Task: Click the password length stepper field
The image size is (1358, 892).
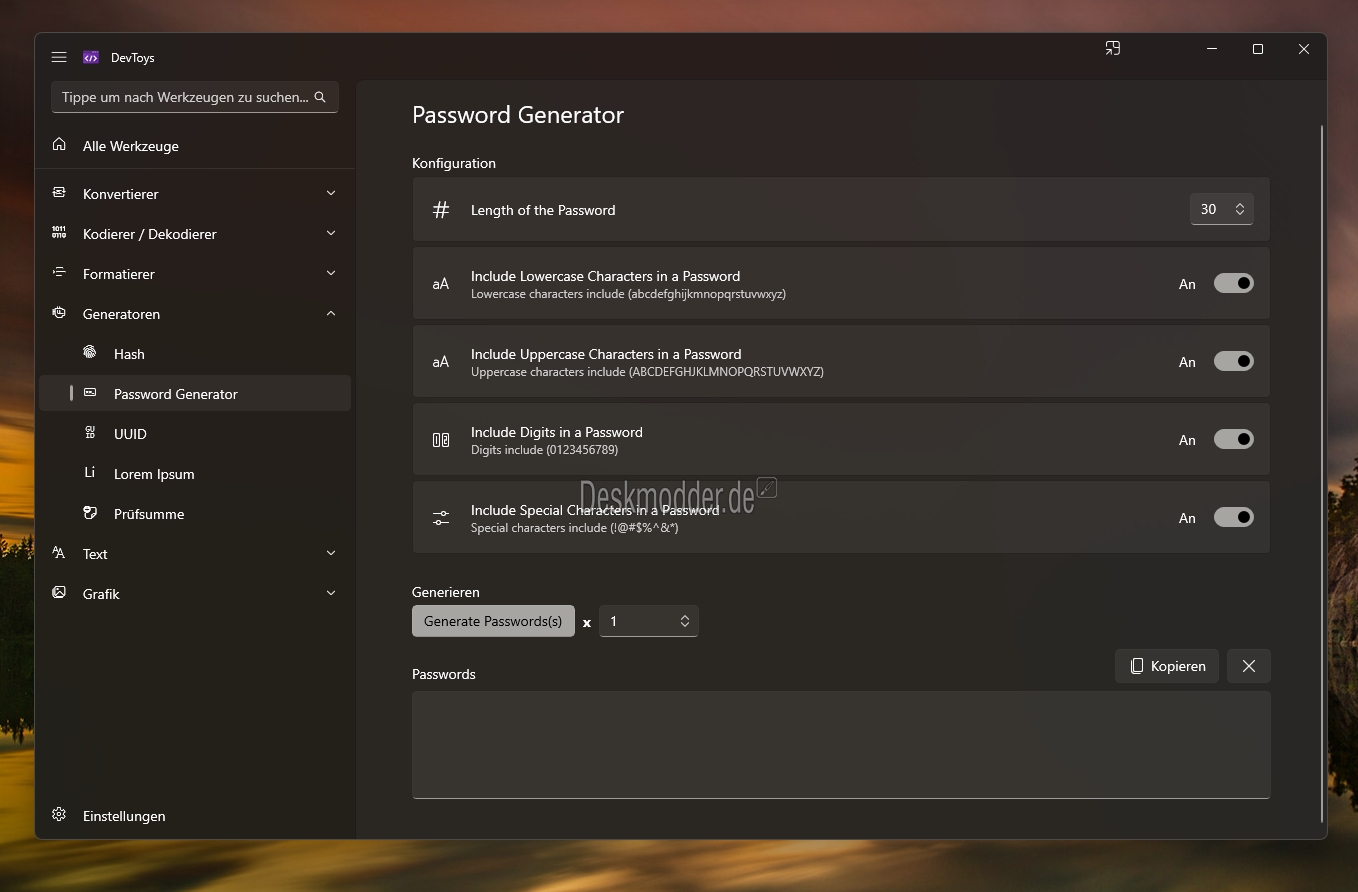Action: coord(1221,209)
